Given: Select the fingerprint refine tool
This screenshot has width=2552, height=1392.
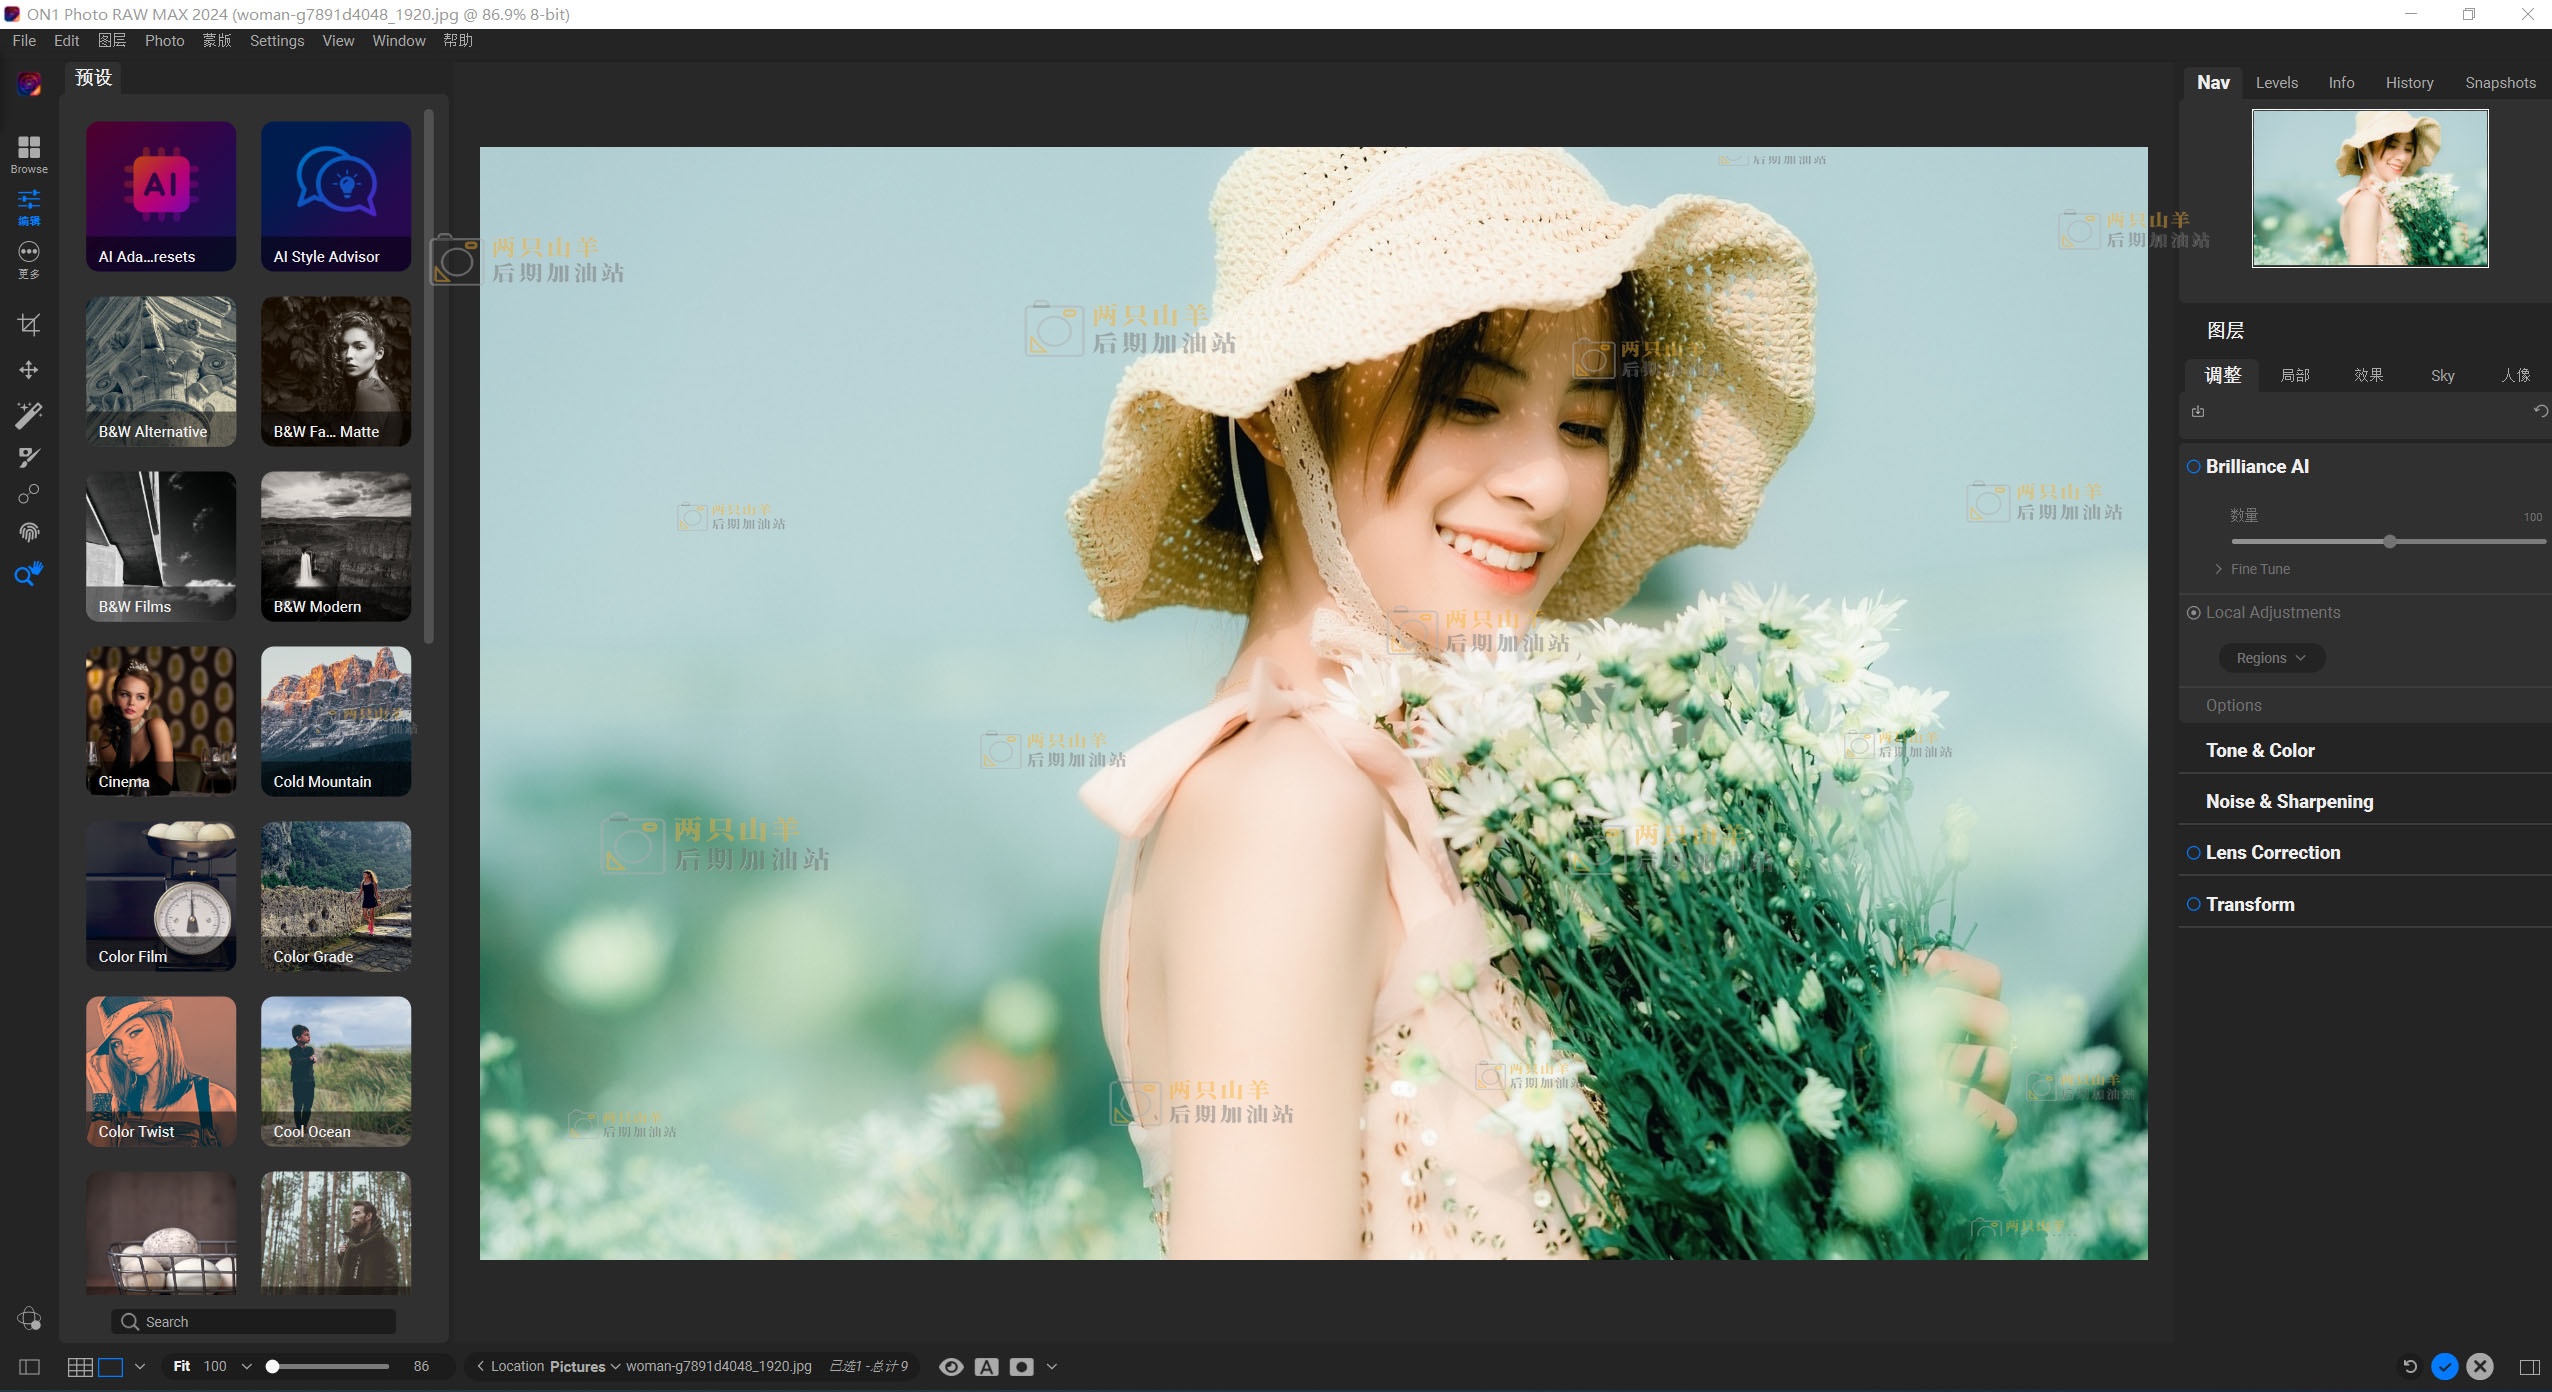Looking at the screenshot, I should [x=29, y=532].
